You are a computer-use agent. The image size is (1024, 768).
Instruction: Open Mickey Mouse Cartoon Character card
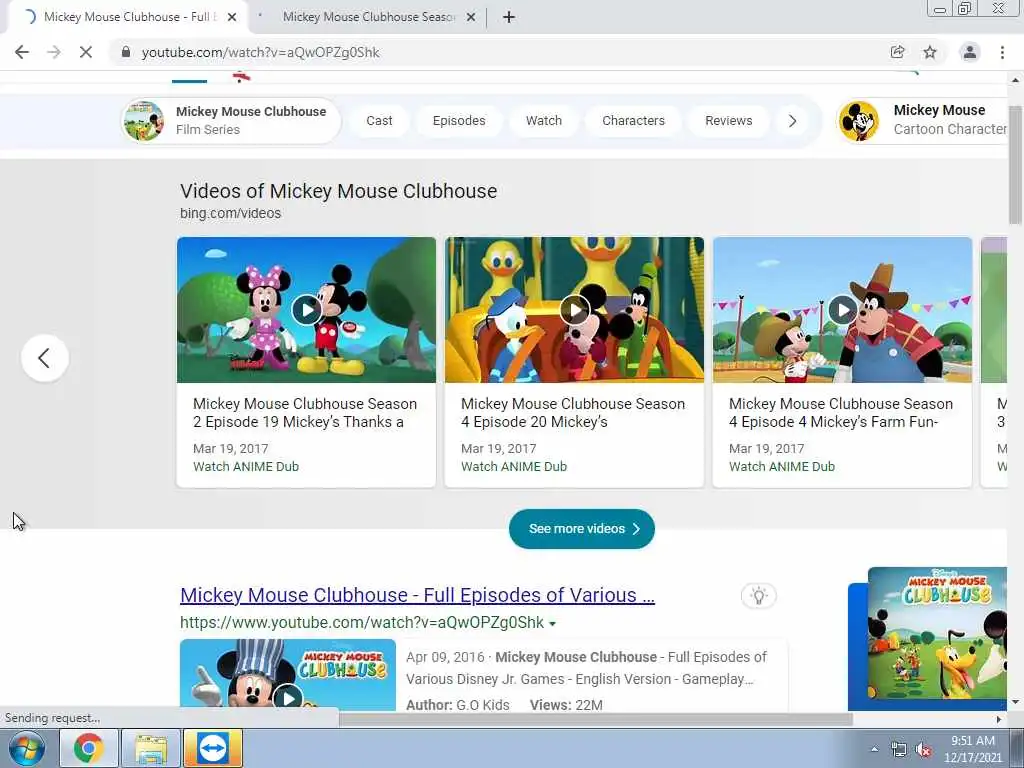coord(922,121)
